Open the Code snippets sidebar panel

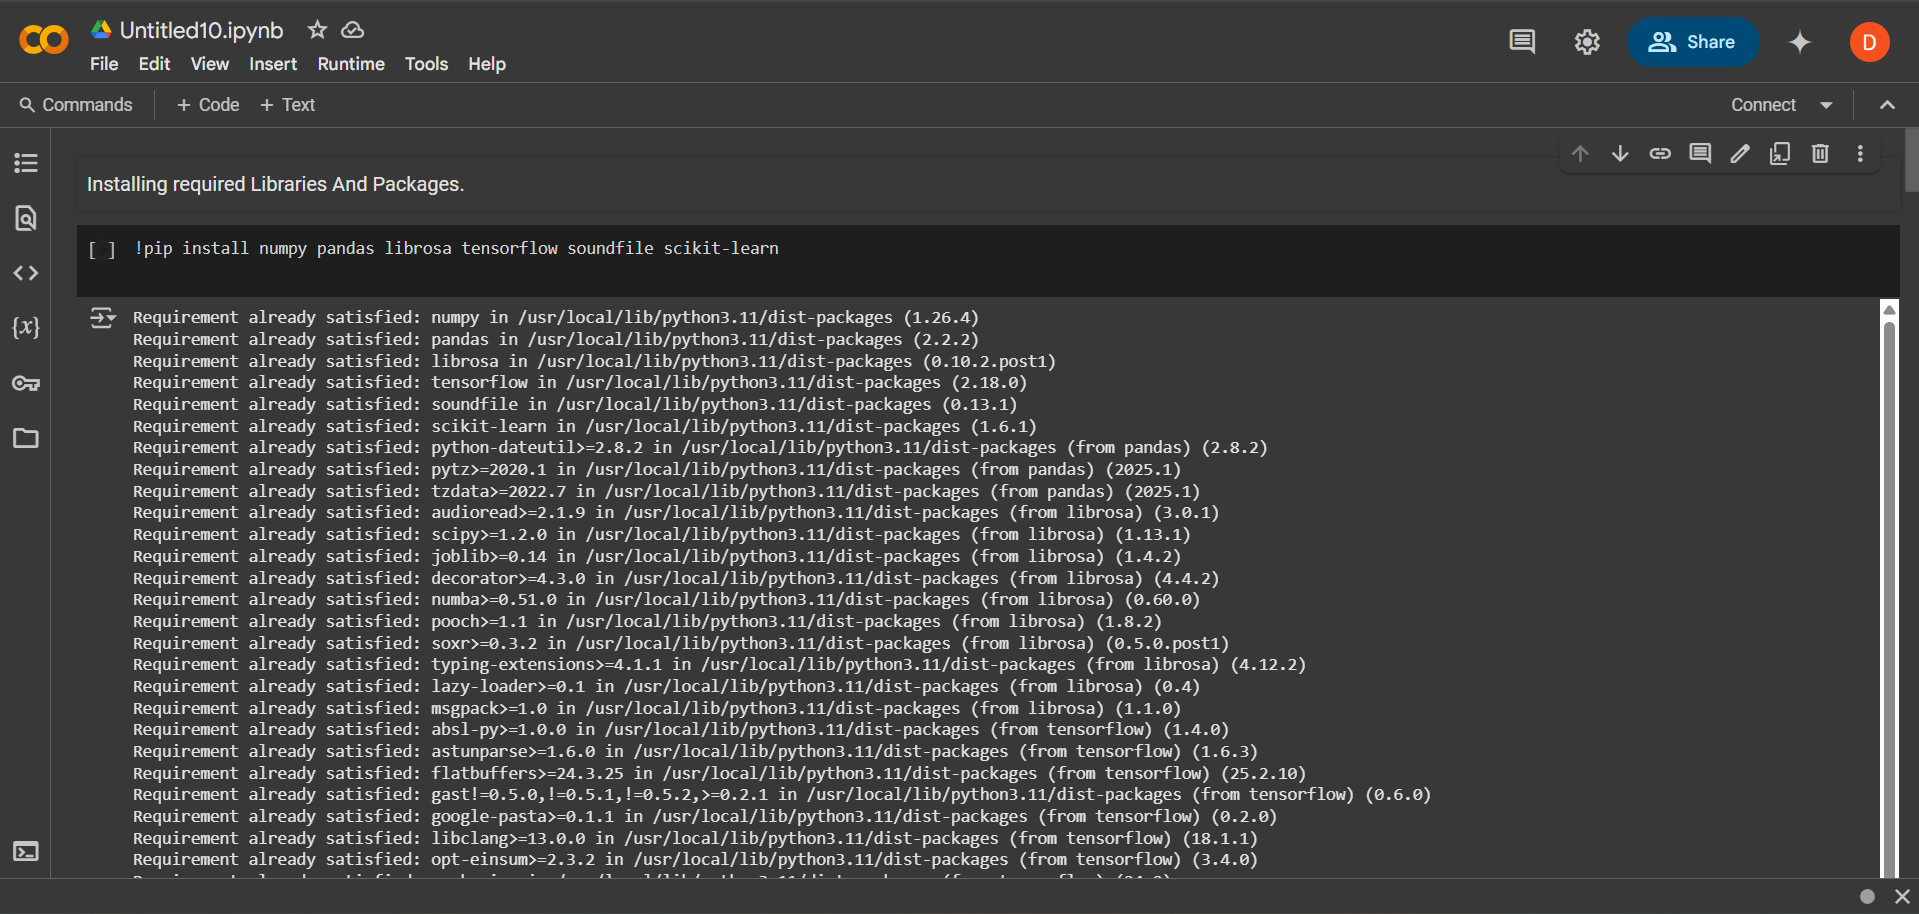26,273
